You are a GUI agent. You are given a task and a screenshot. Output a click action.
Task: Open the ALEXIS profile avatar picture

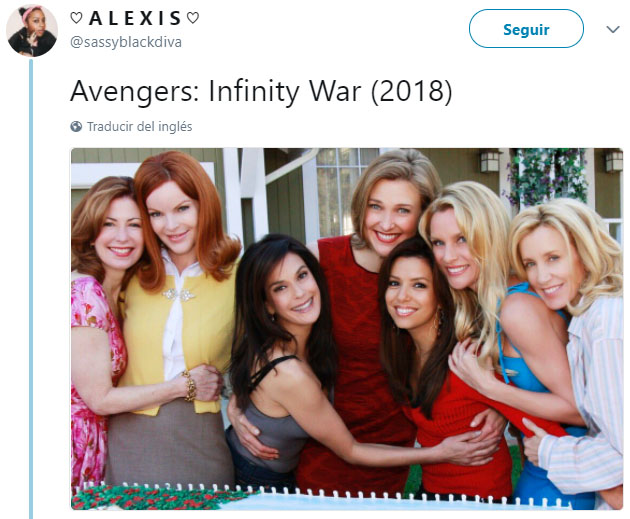pos(32,31)
